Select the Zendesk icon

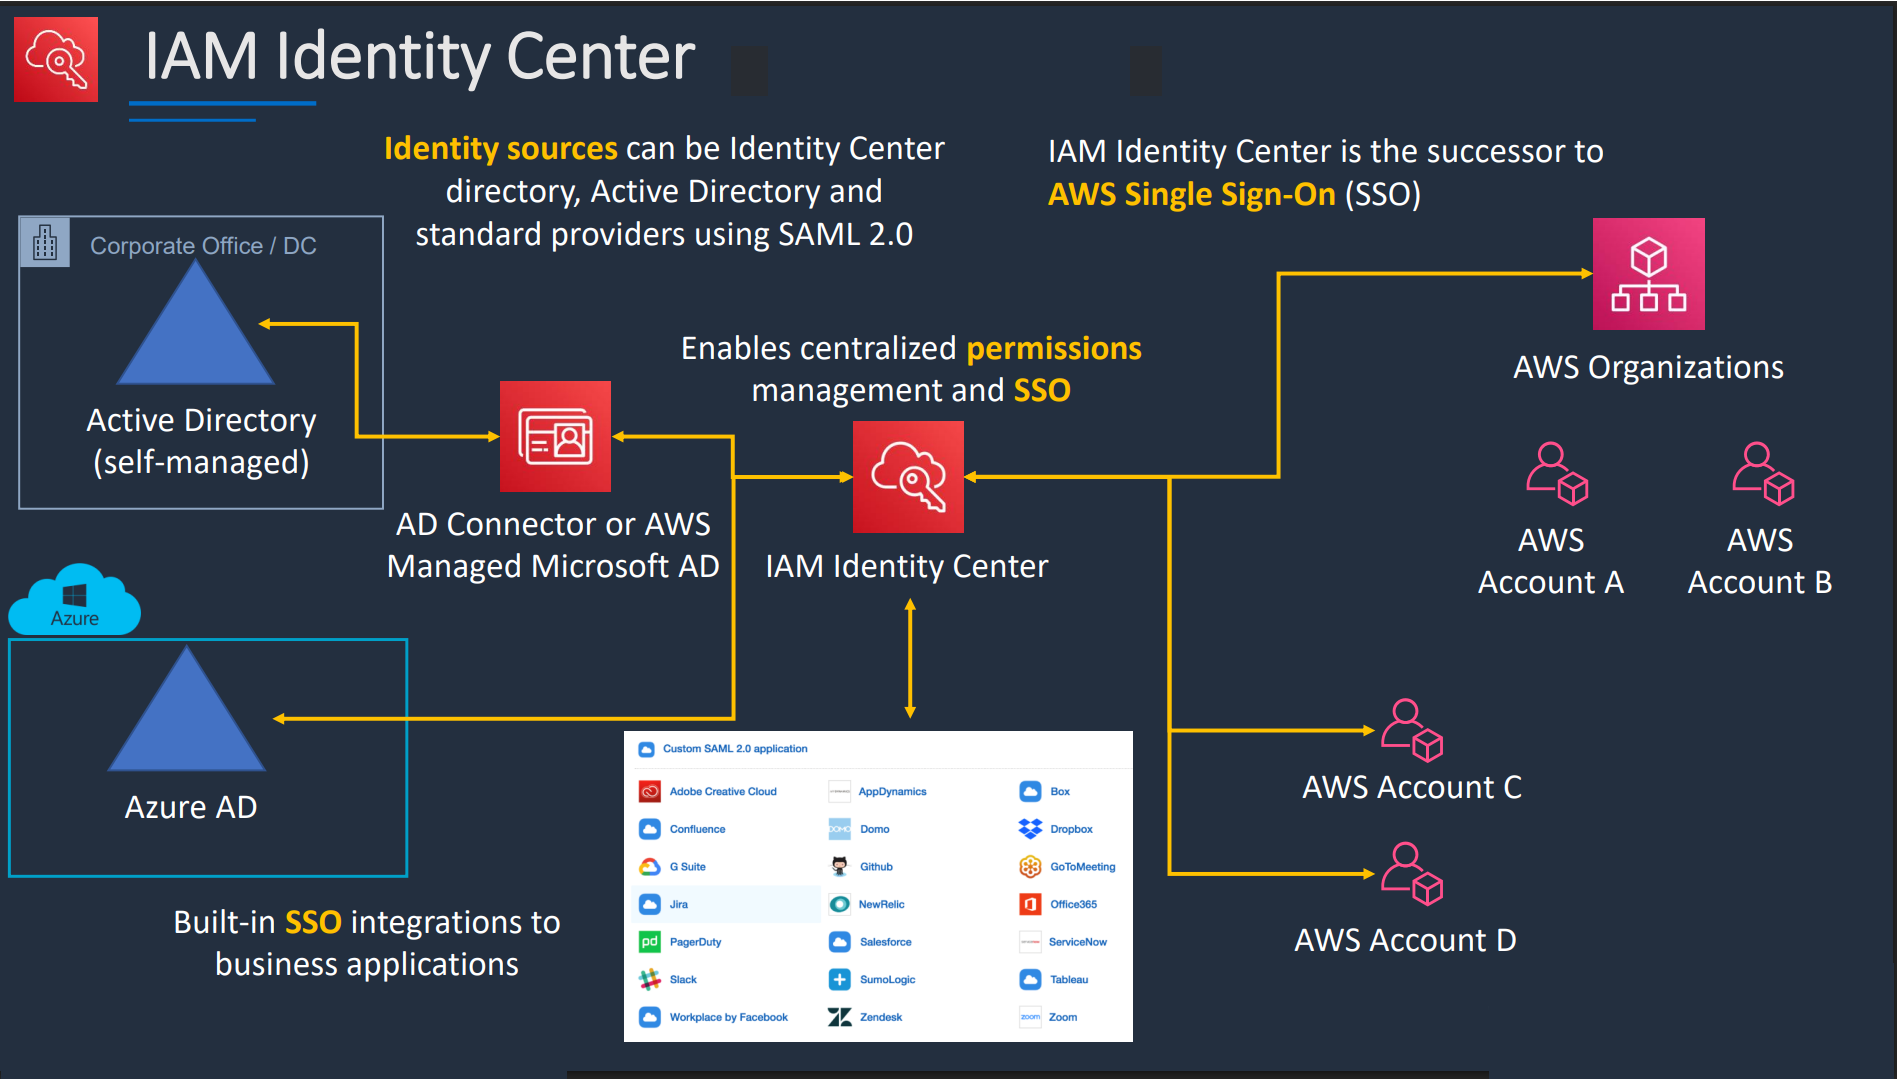(x=840, y=1018)
